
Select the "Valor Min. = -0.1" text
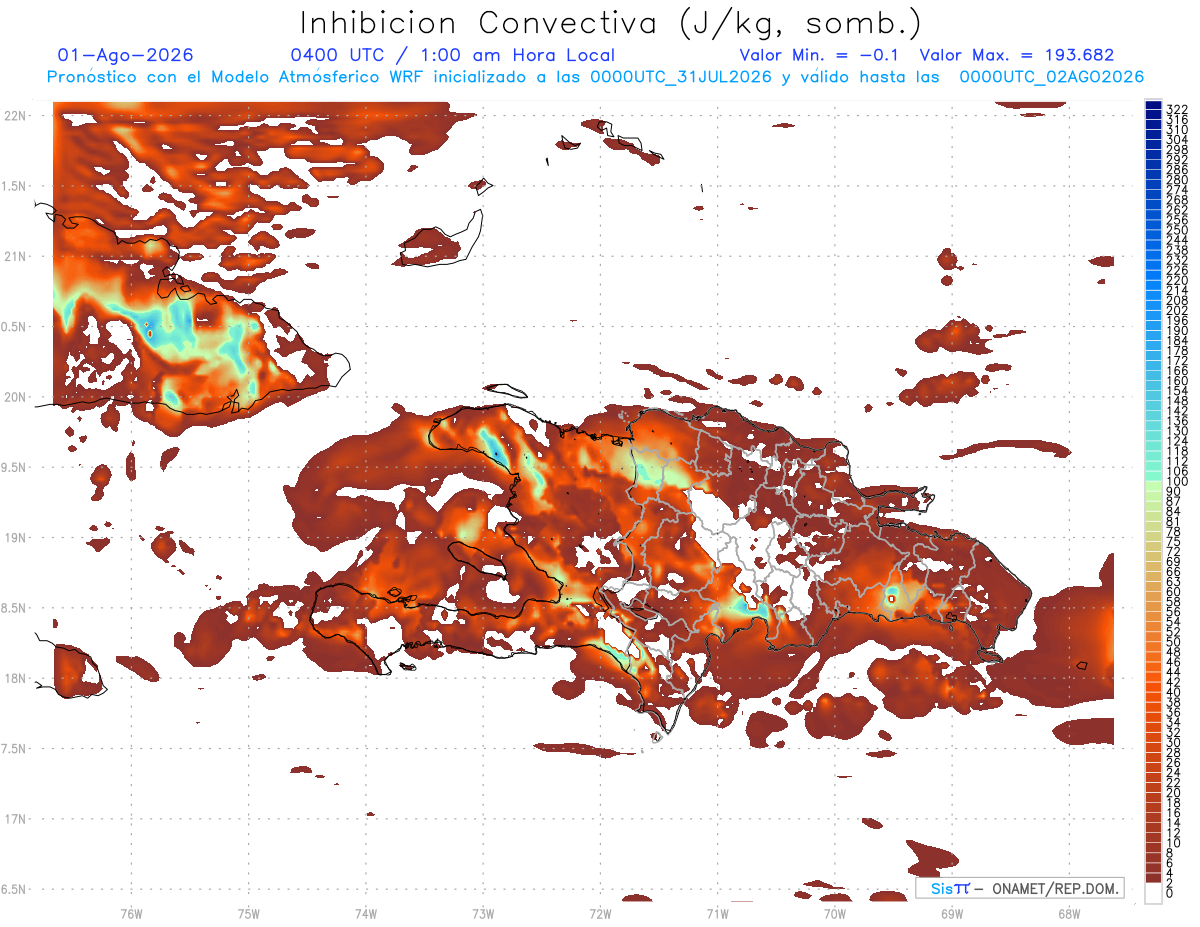click(819, 56)
